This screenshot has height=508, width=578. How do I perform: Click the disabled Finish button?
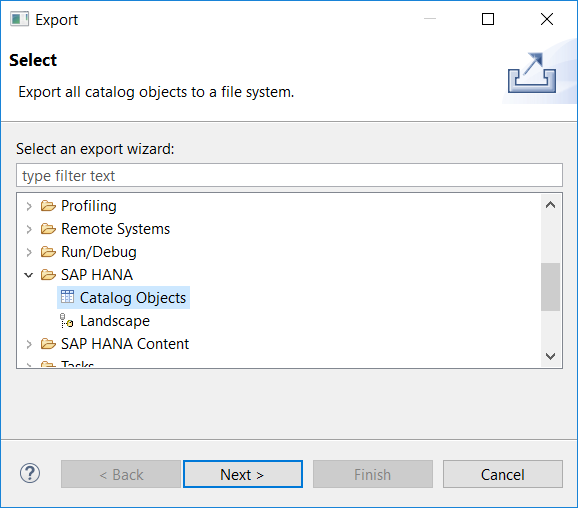click(x=373, y=474)
